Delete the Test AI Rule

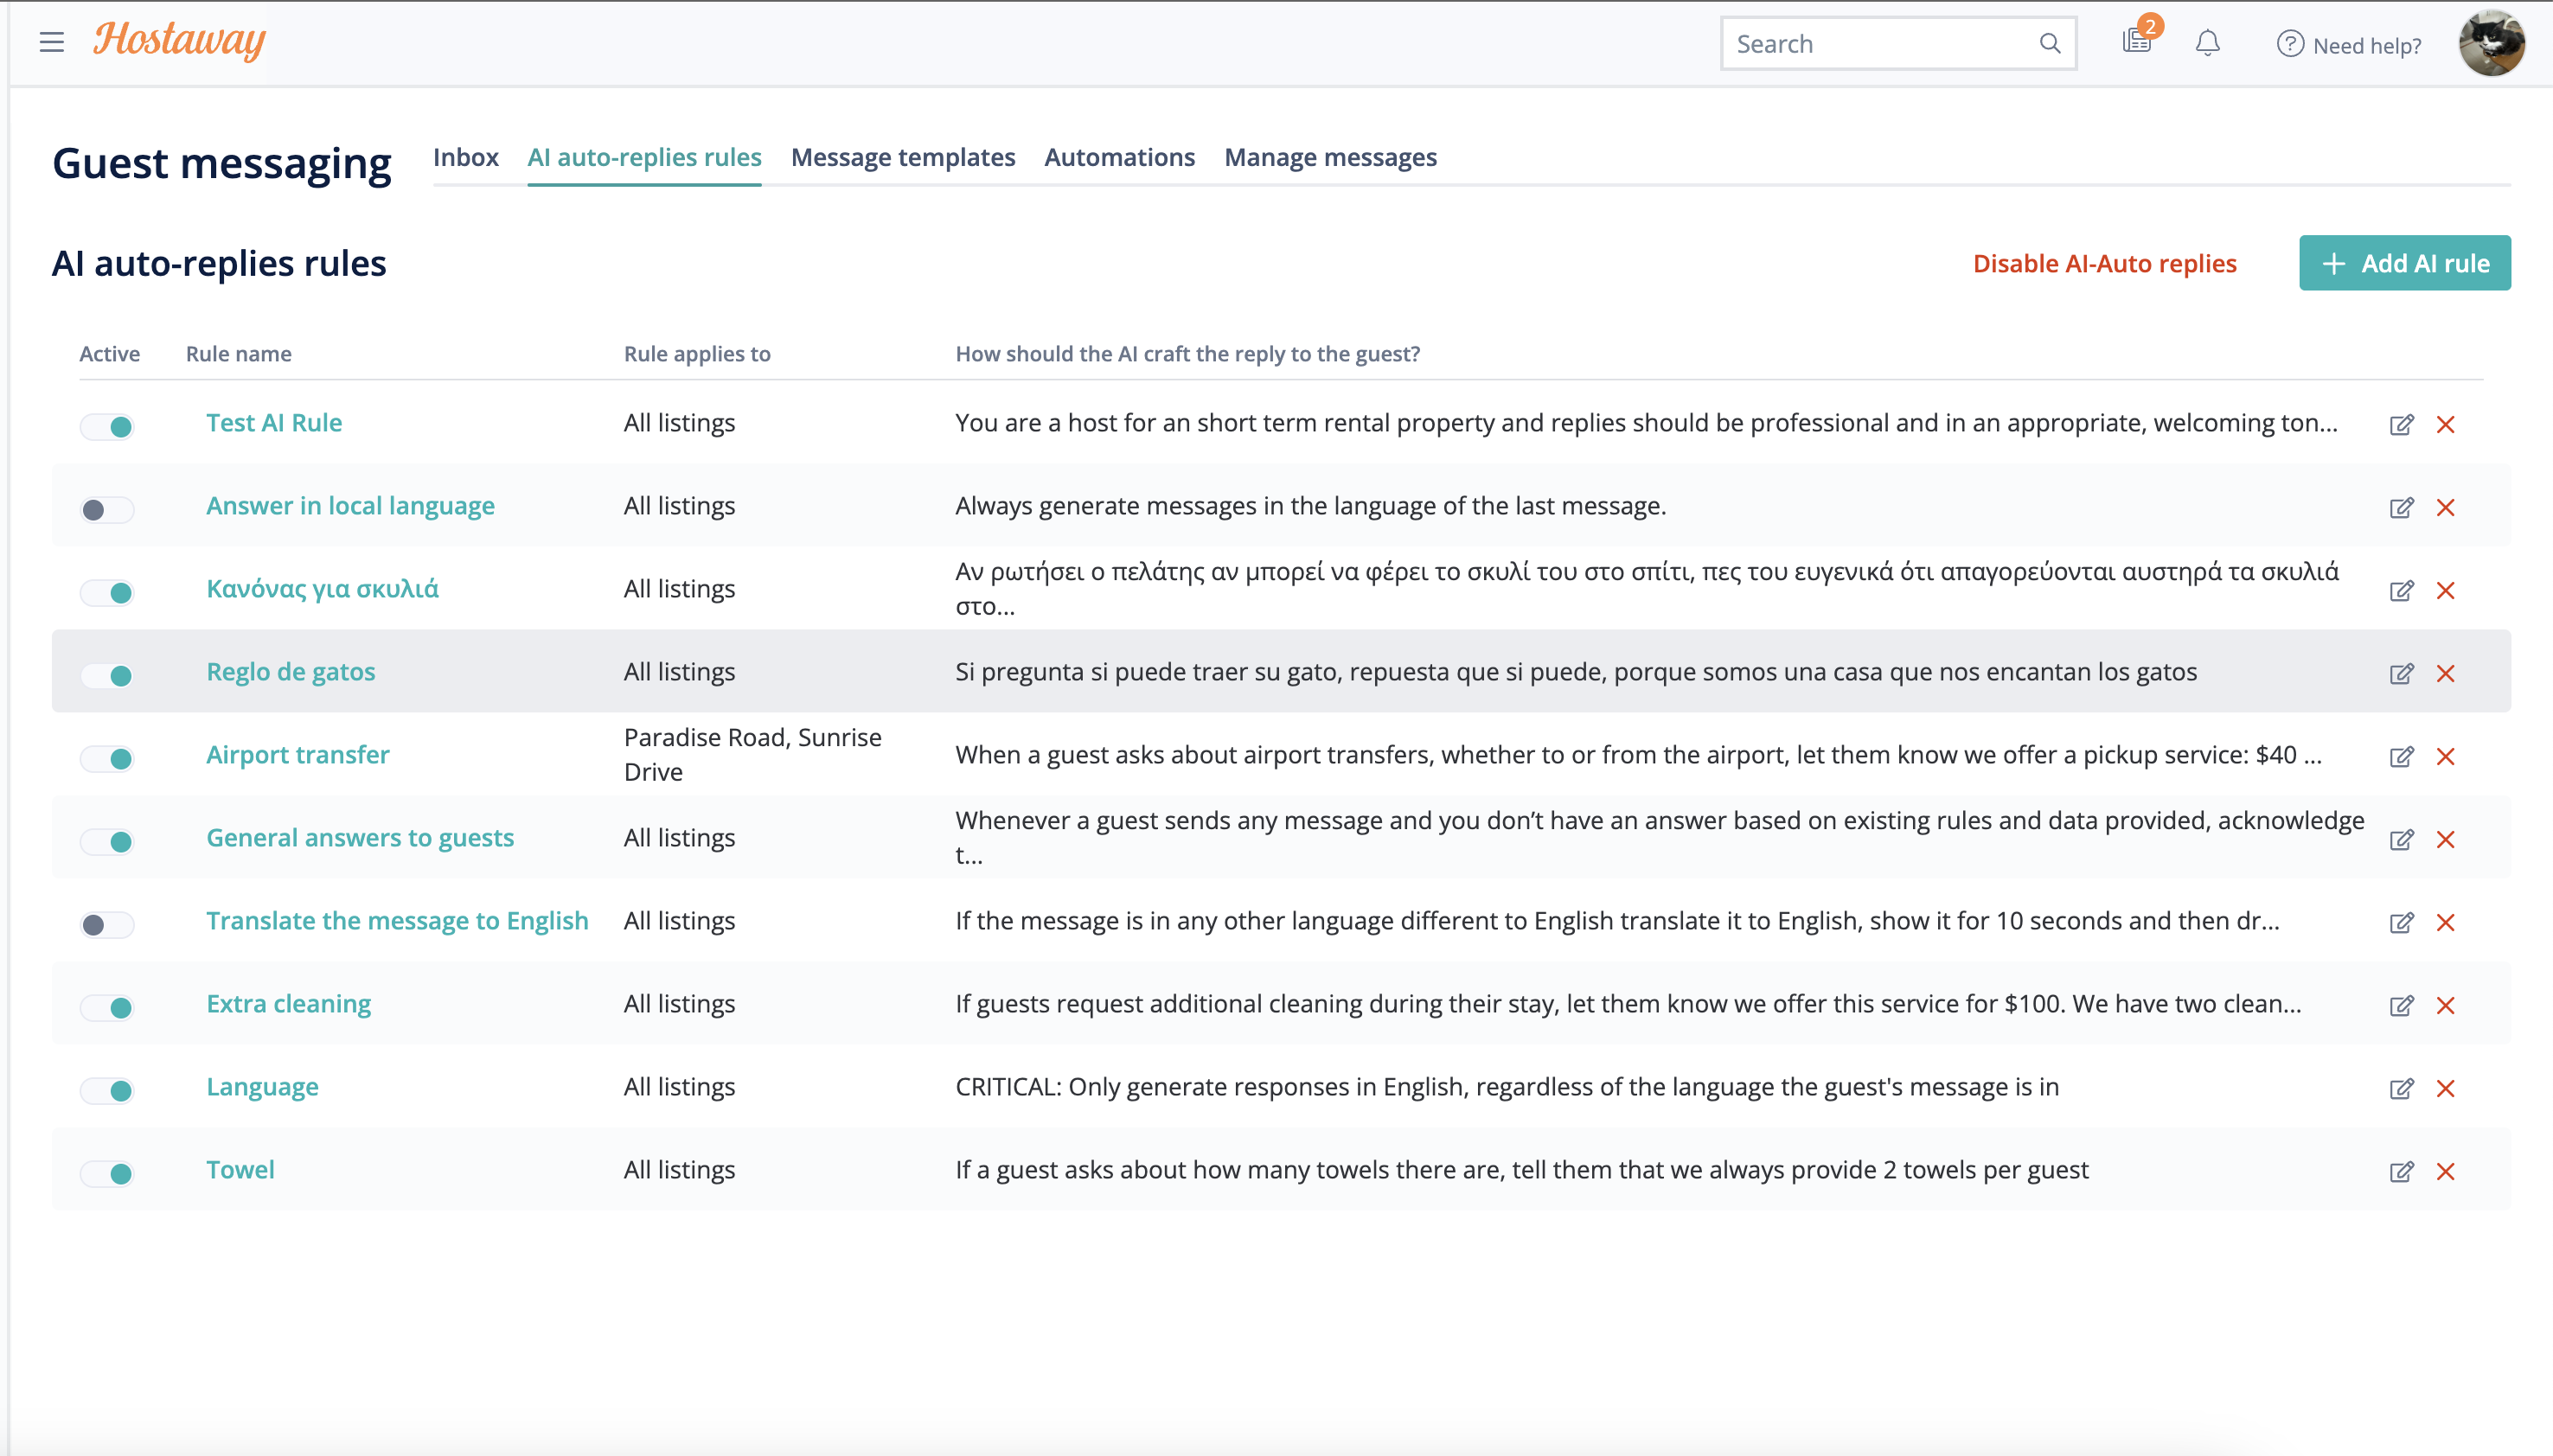click(2445, 425)
